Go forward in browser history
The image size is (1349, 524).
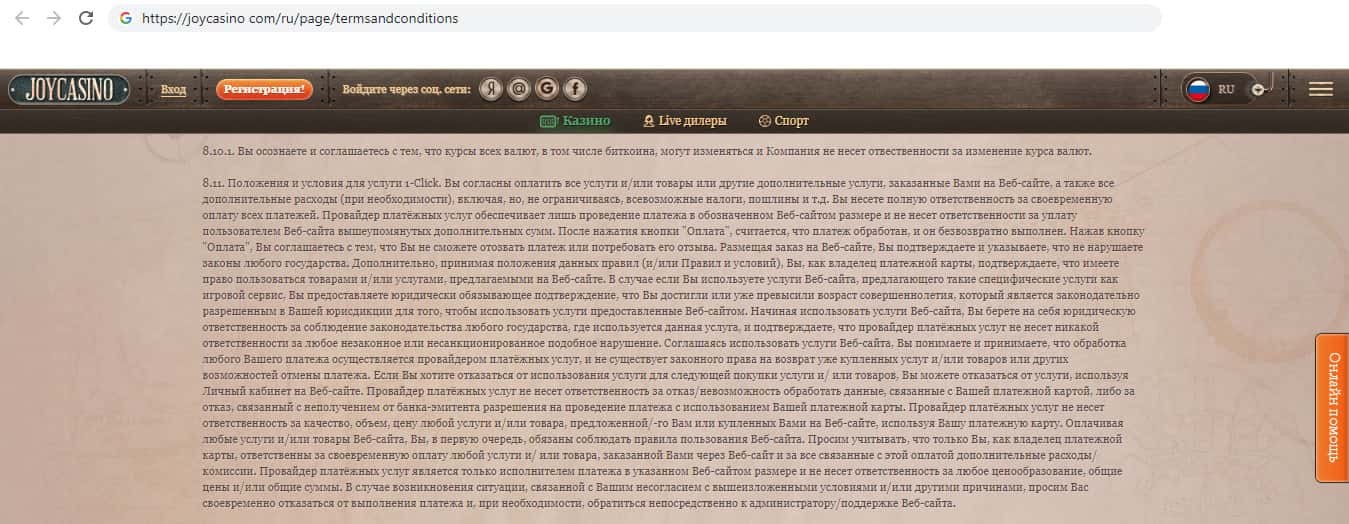coord(54,18)
